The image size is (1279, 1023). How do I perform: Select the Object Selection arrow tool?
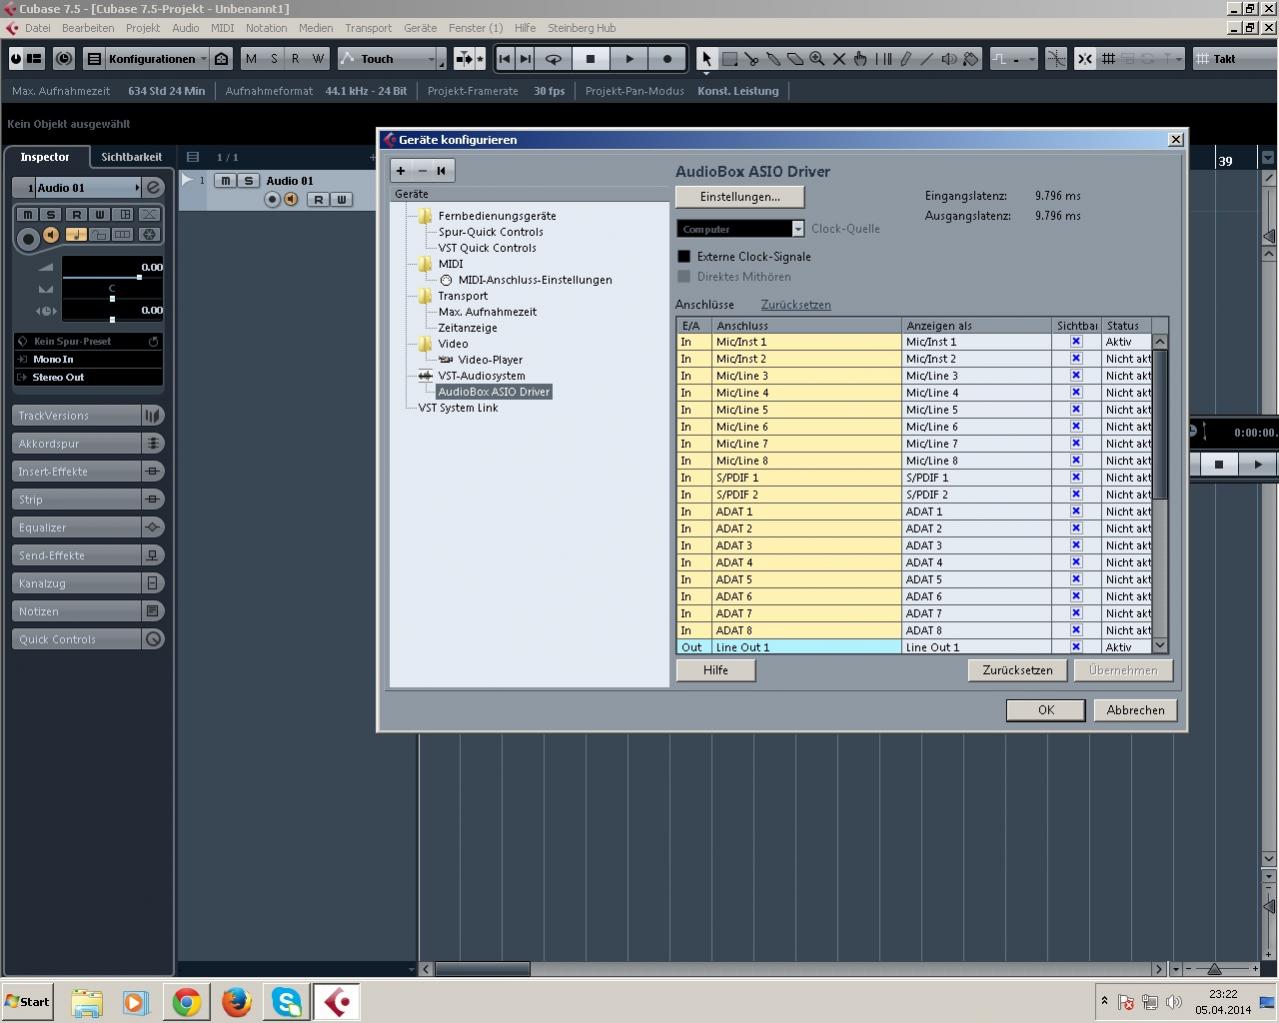click(x=707, y=59)
